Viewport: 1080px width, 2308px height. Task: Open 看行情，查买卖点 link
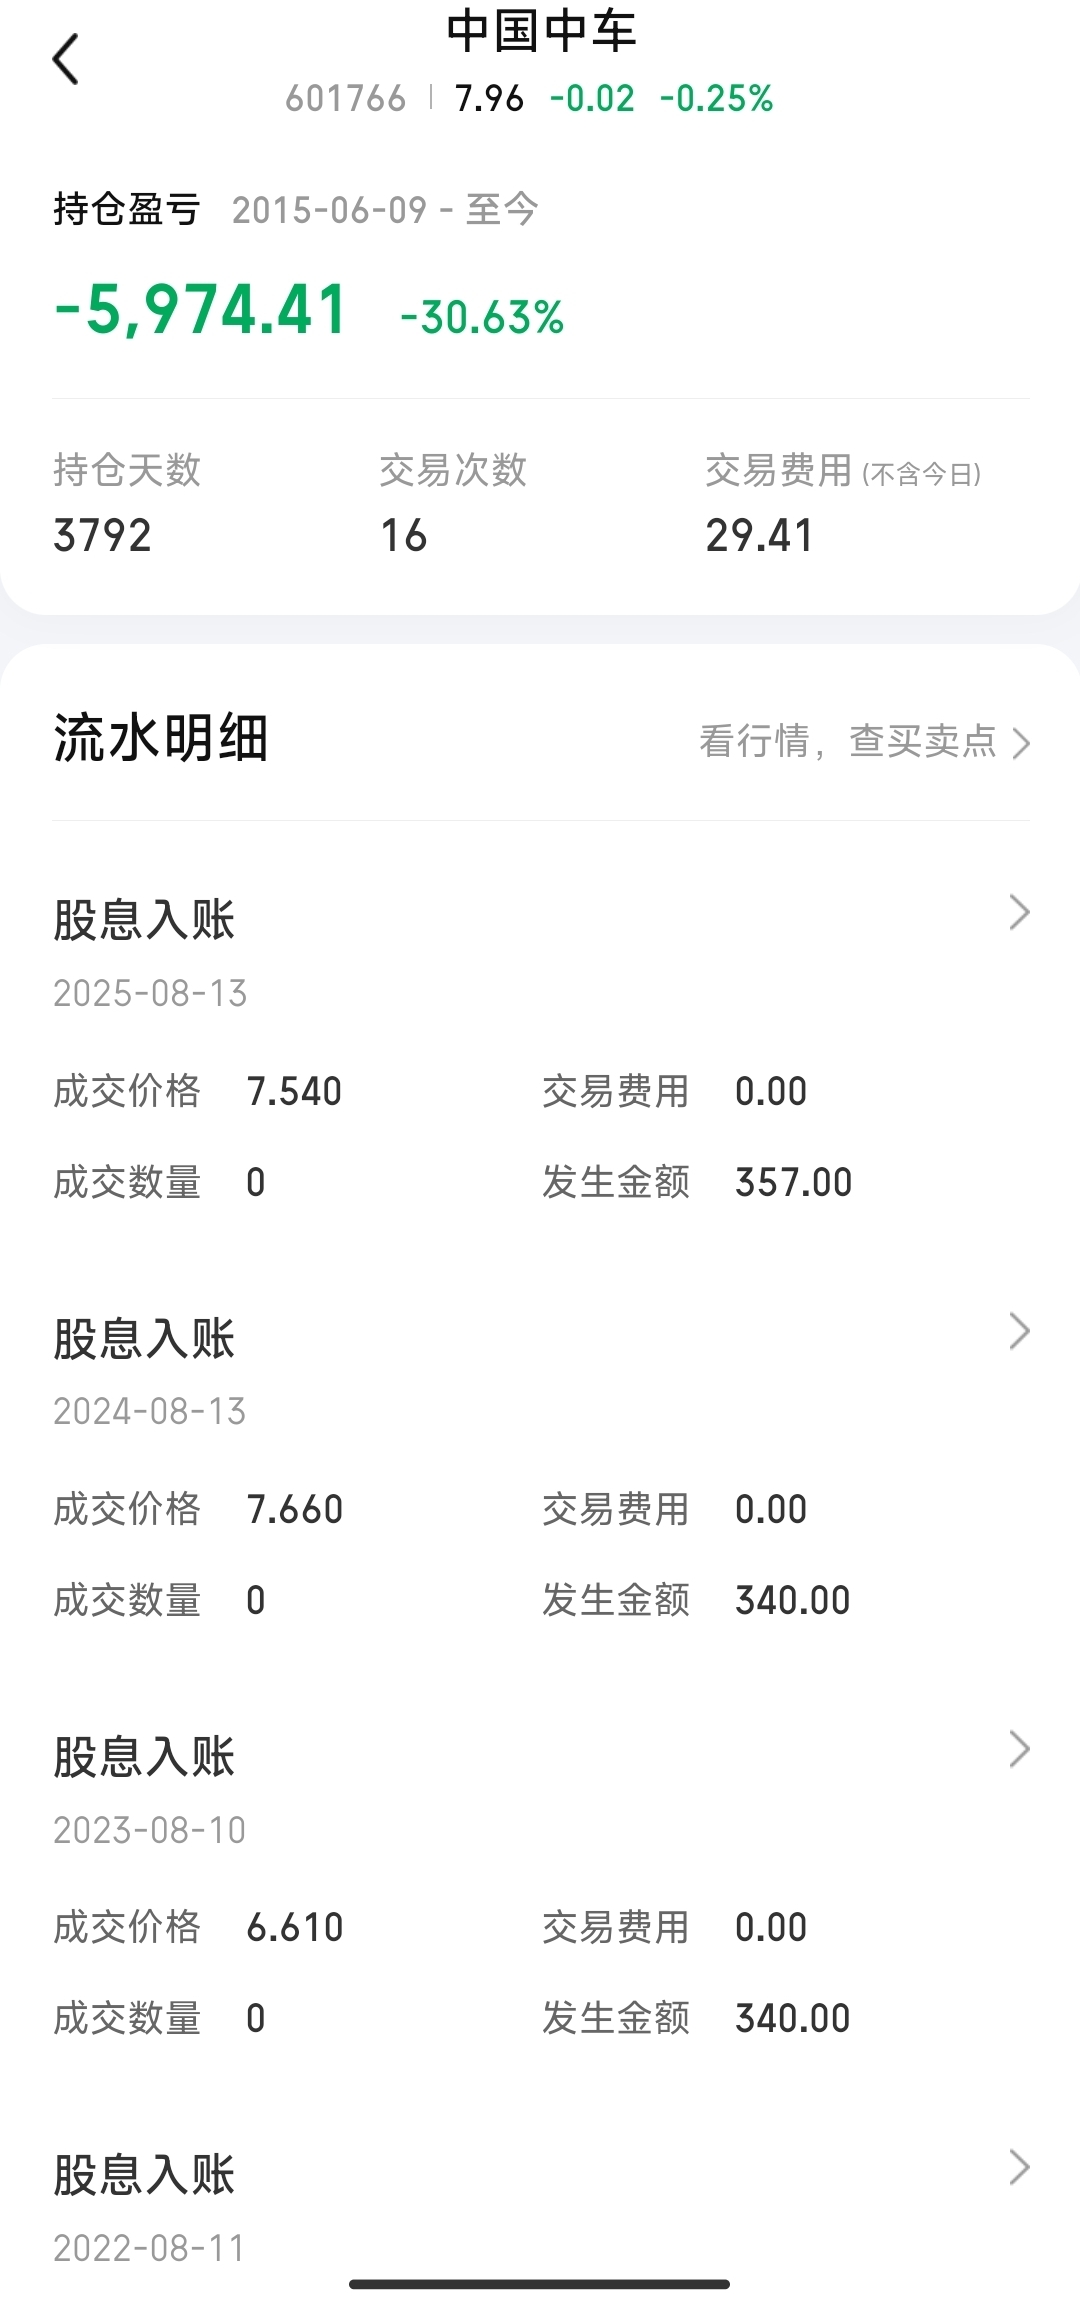848,742
